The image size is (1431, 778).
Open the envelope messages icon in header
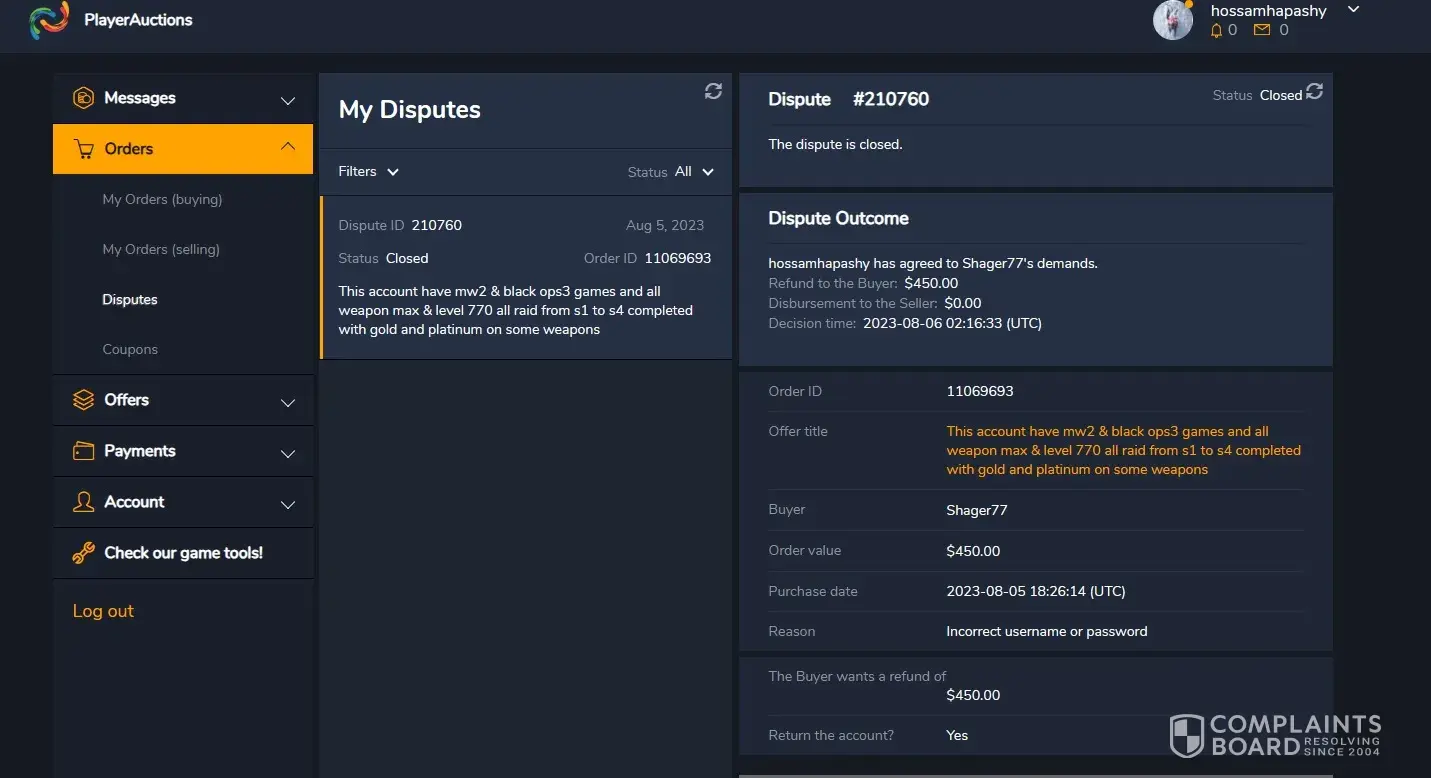[1262, 31]
